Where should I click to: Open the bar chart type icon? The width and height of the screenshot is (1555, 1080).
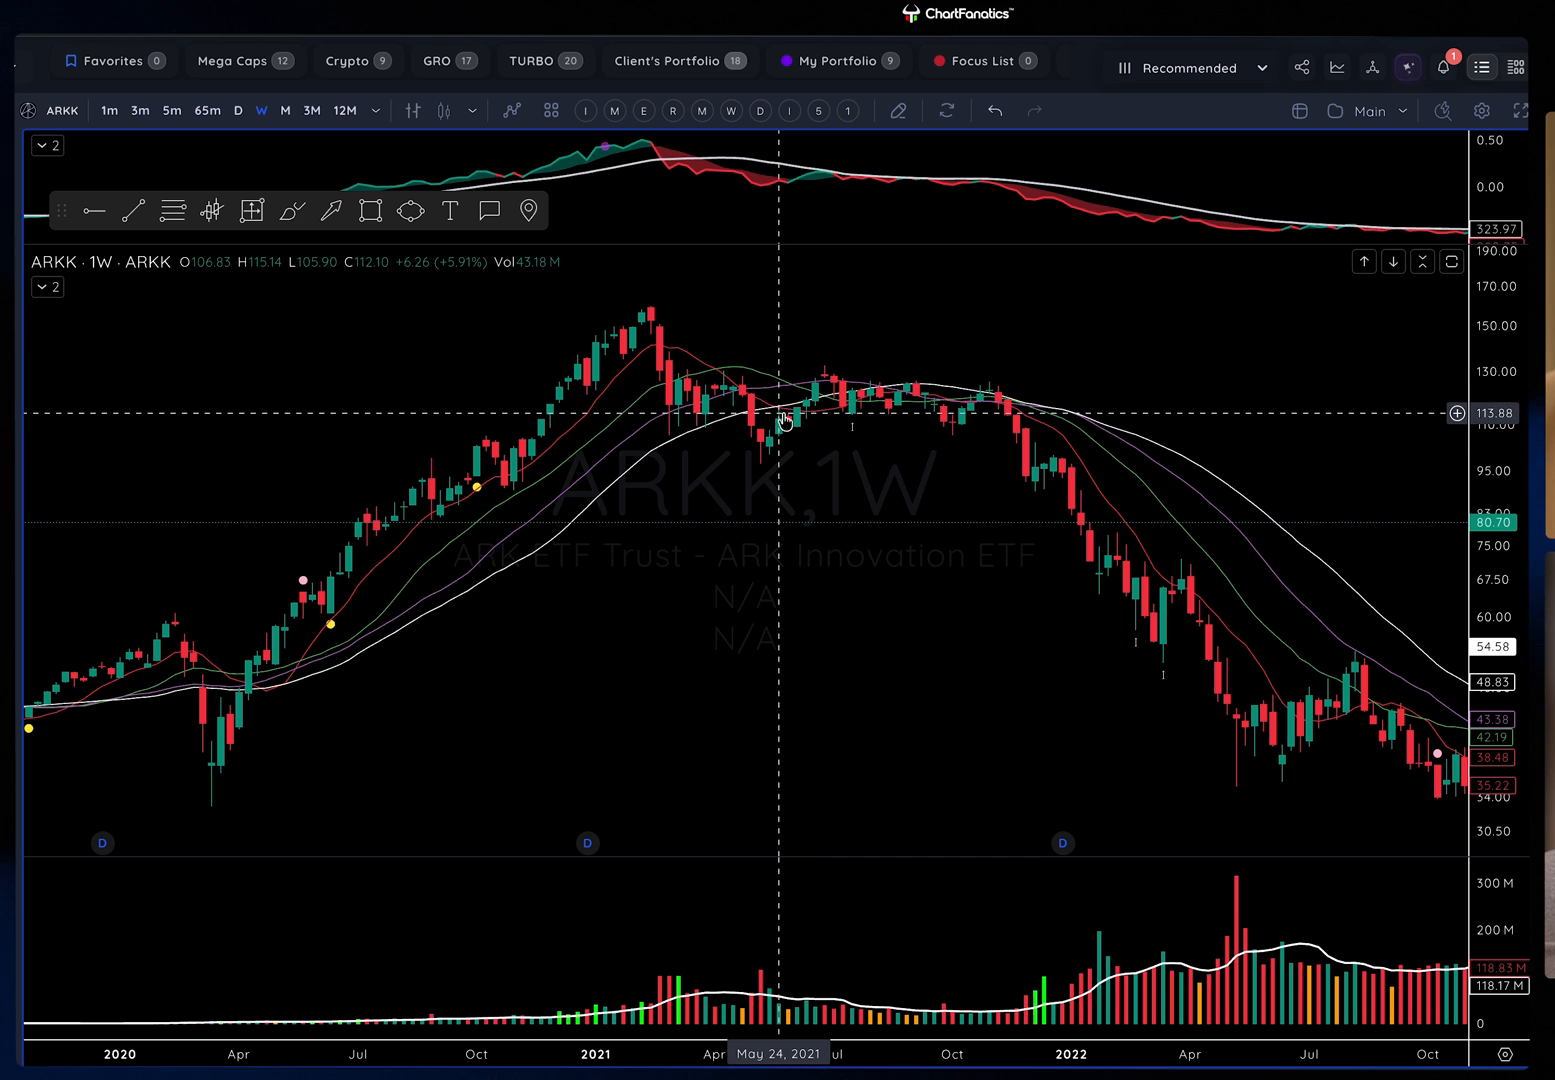(413, 111)
